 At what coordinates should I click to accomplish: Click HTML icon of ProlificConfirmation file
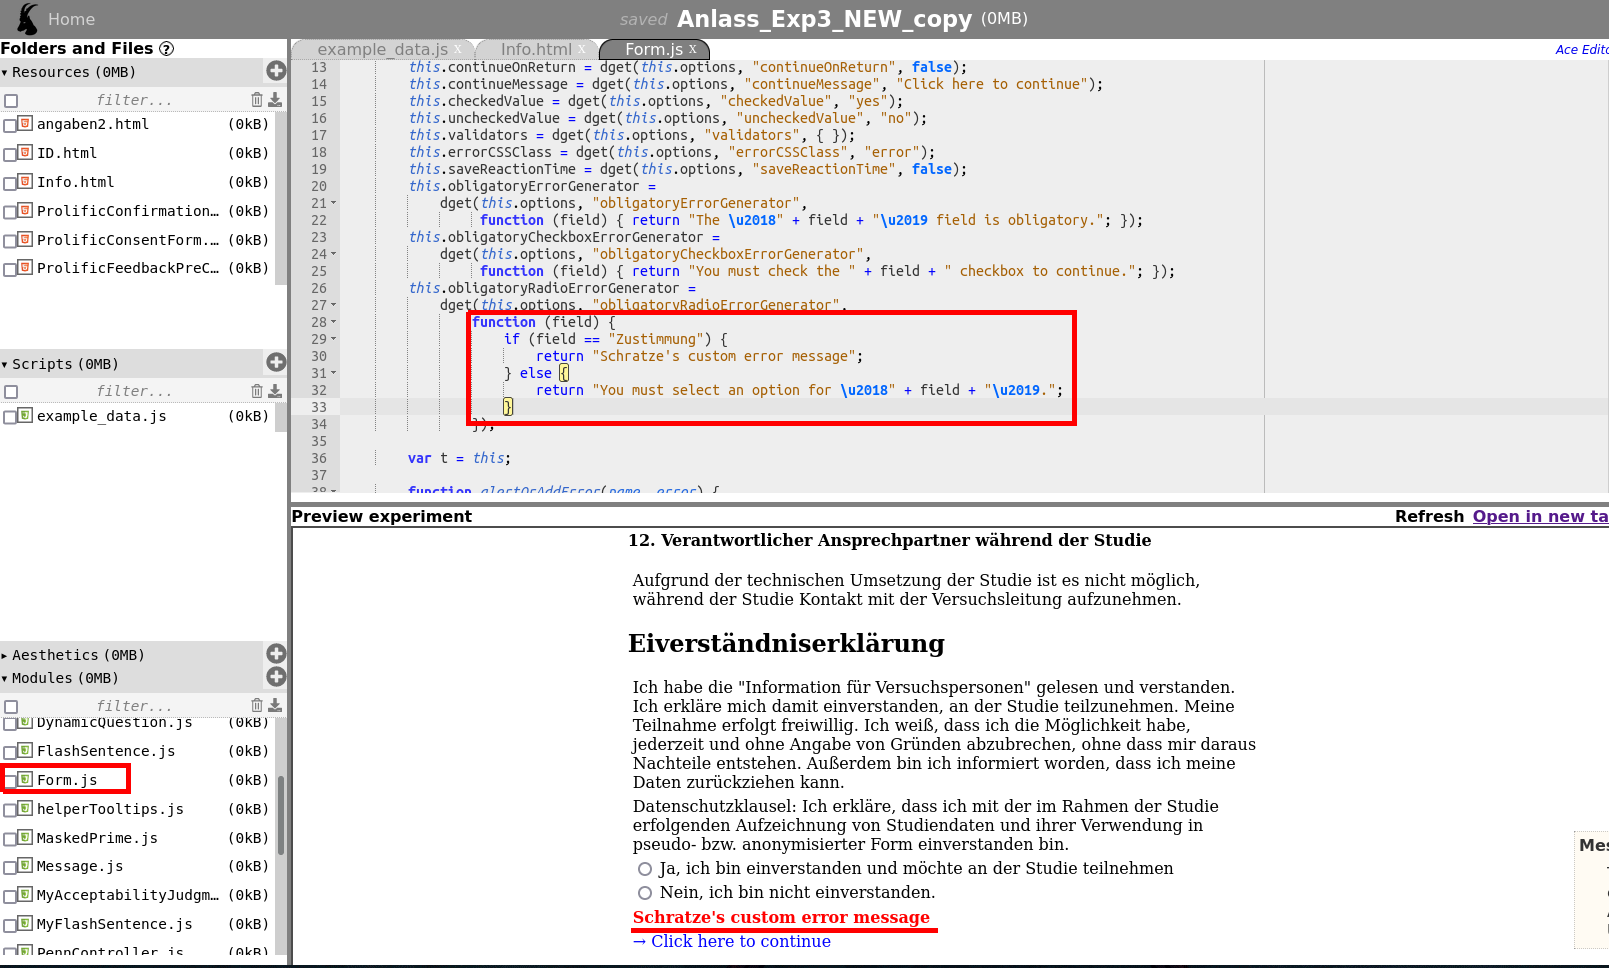click(26, 210)
